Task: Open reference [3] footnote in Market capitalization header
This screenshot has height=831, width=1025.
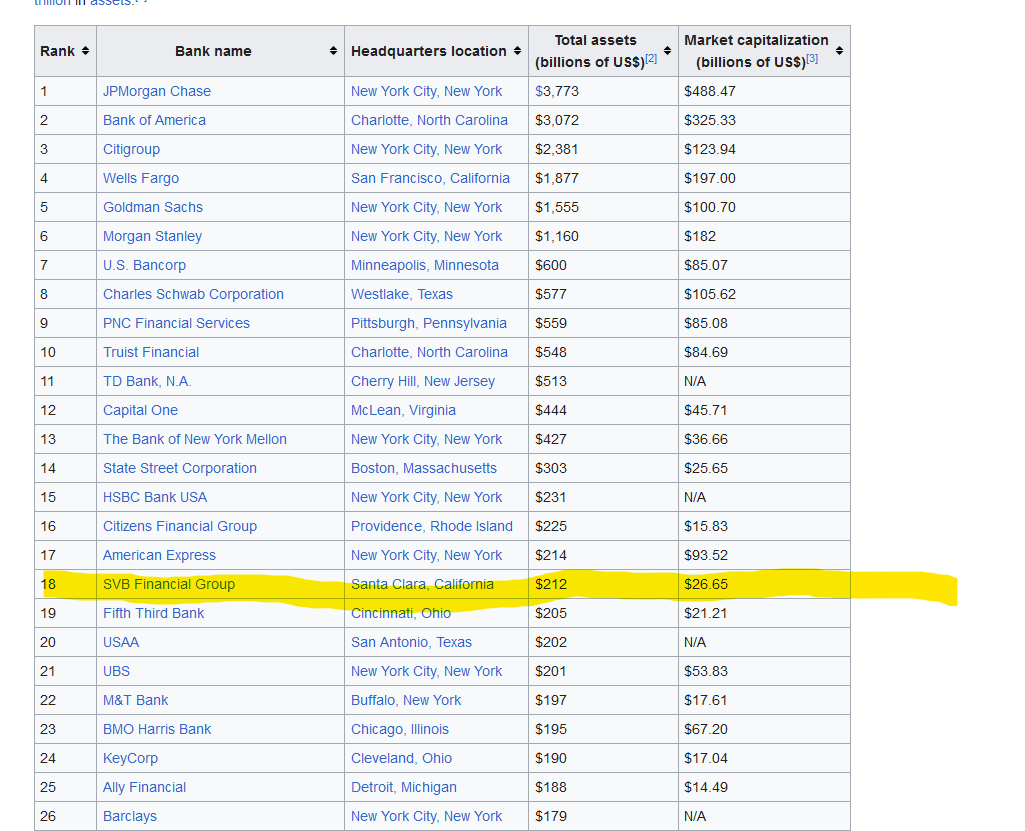Action: click(x=812, y=59)
